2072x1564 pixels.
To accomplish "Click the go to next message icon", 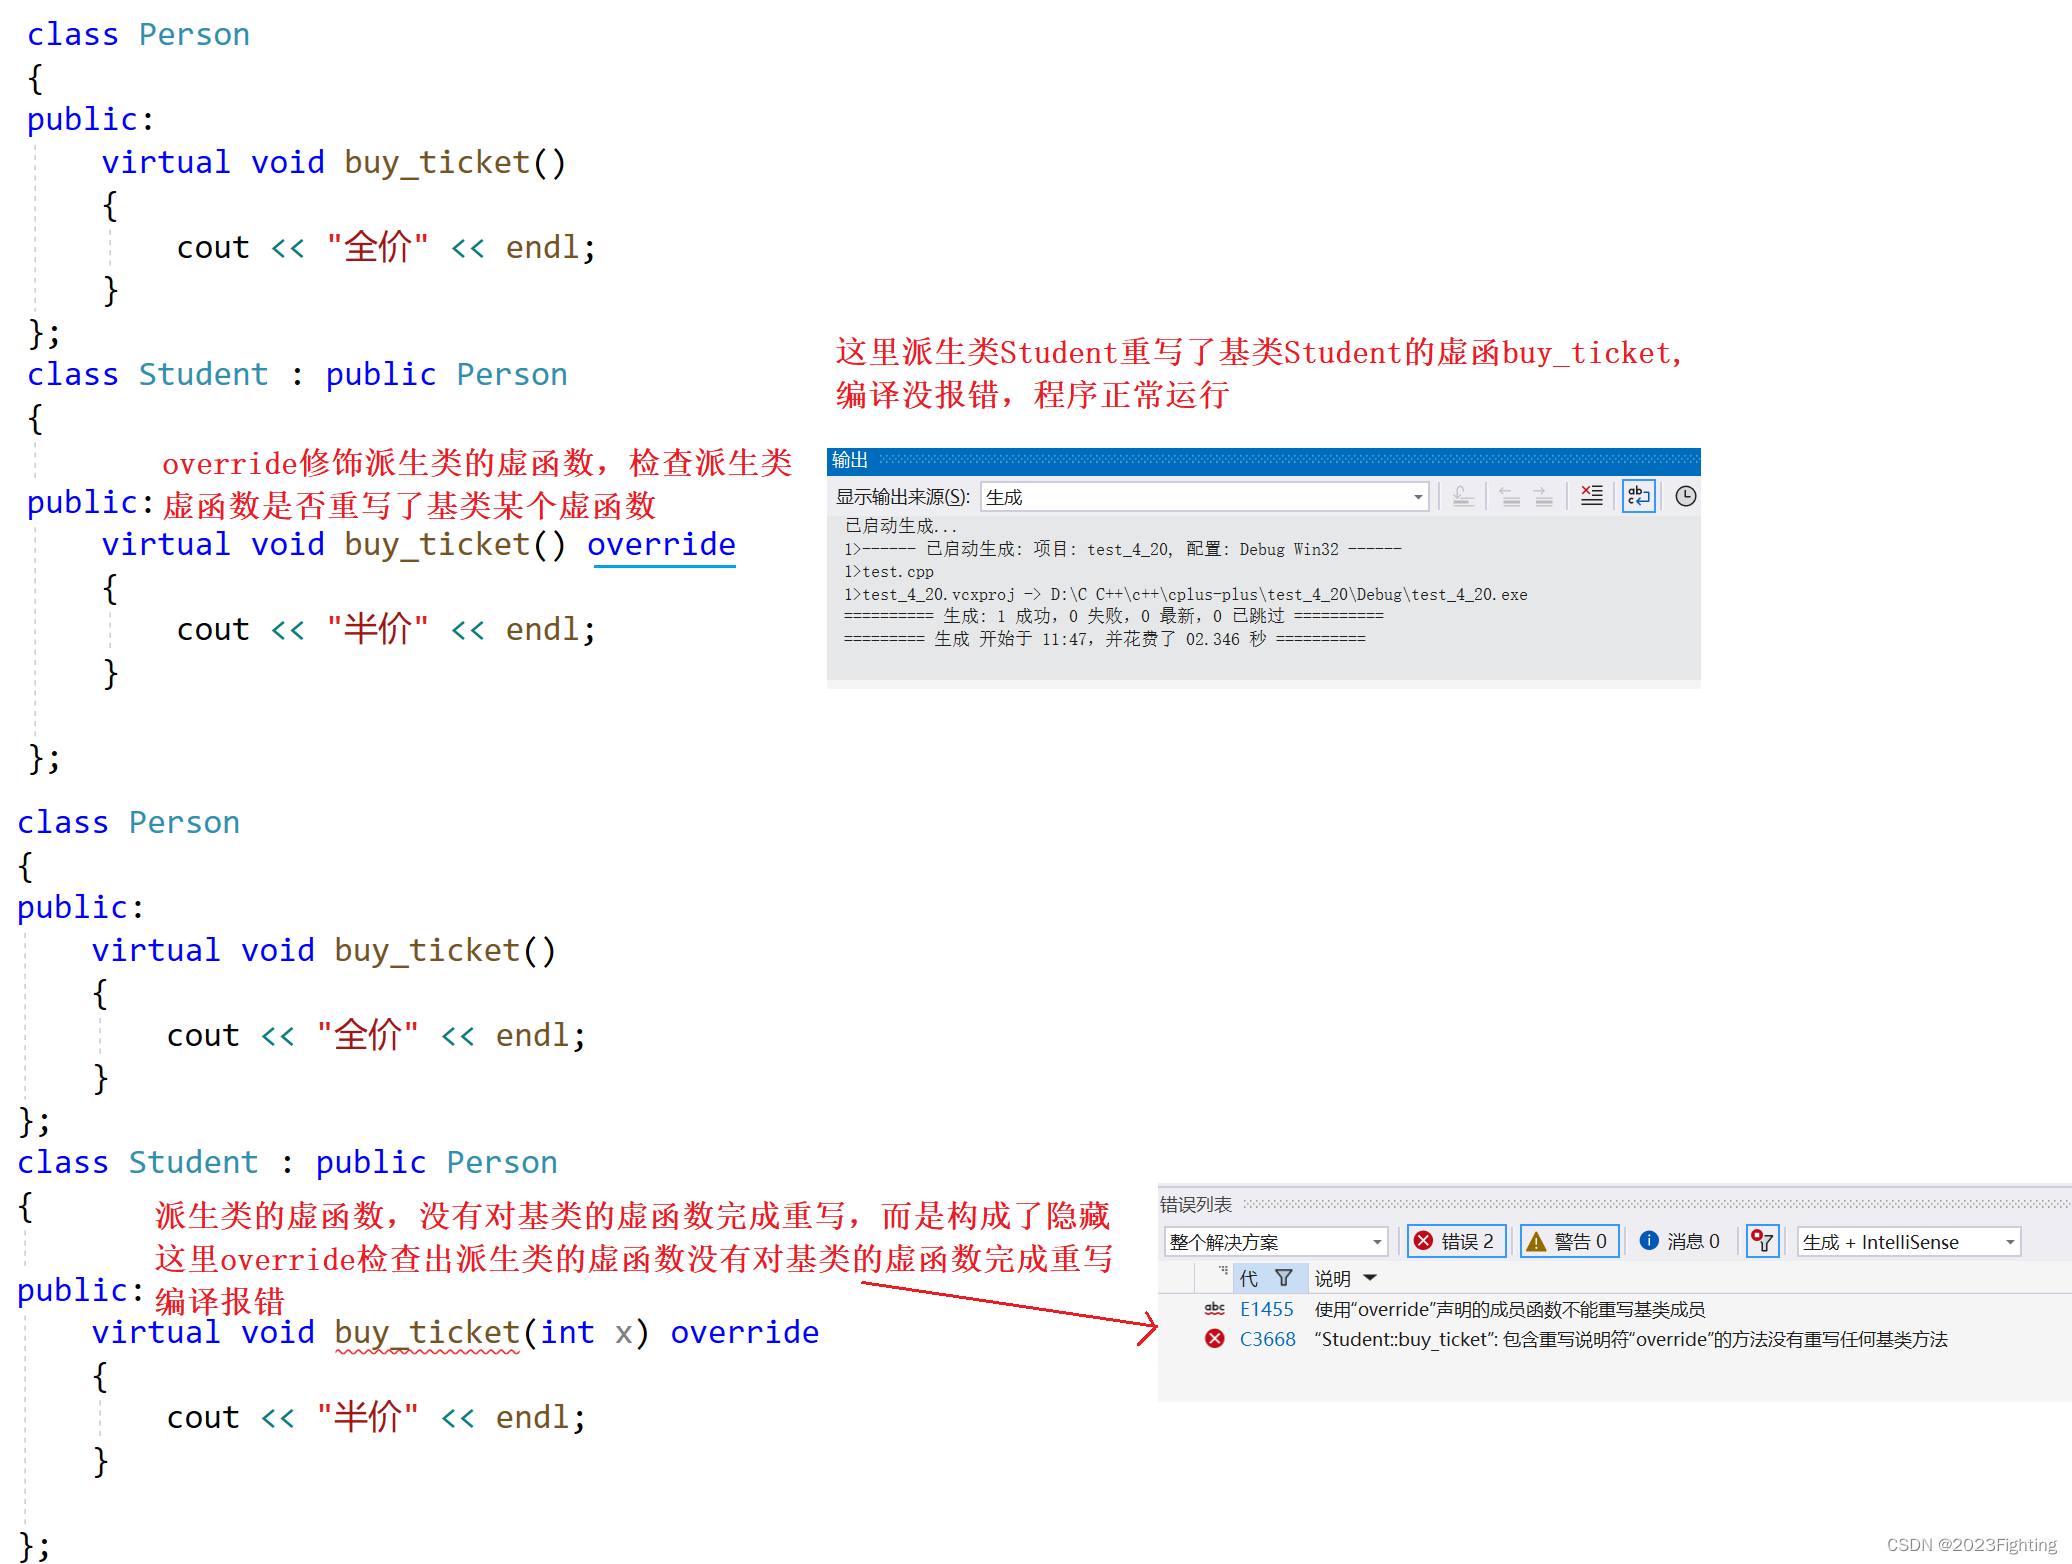I will (1544, 496).
